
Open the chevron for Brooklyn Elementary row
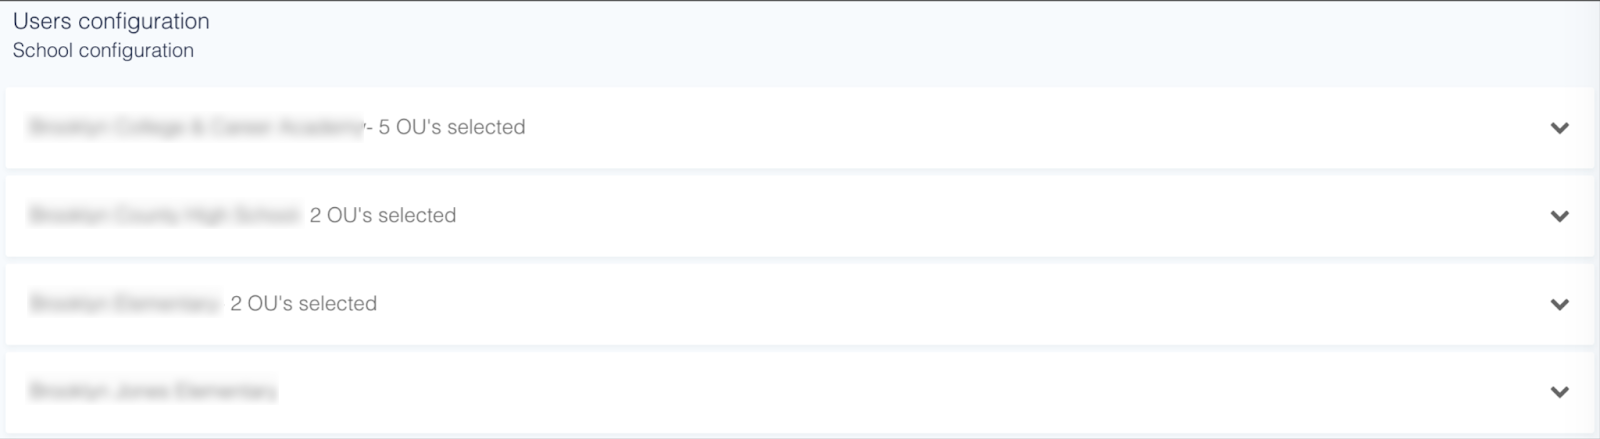(x=1559, y=304)
